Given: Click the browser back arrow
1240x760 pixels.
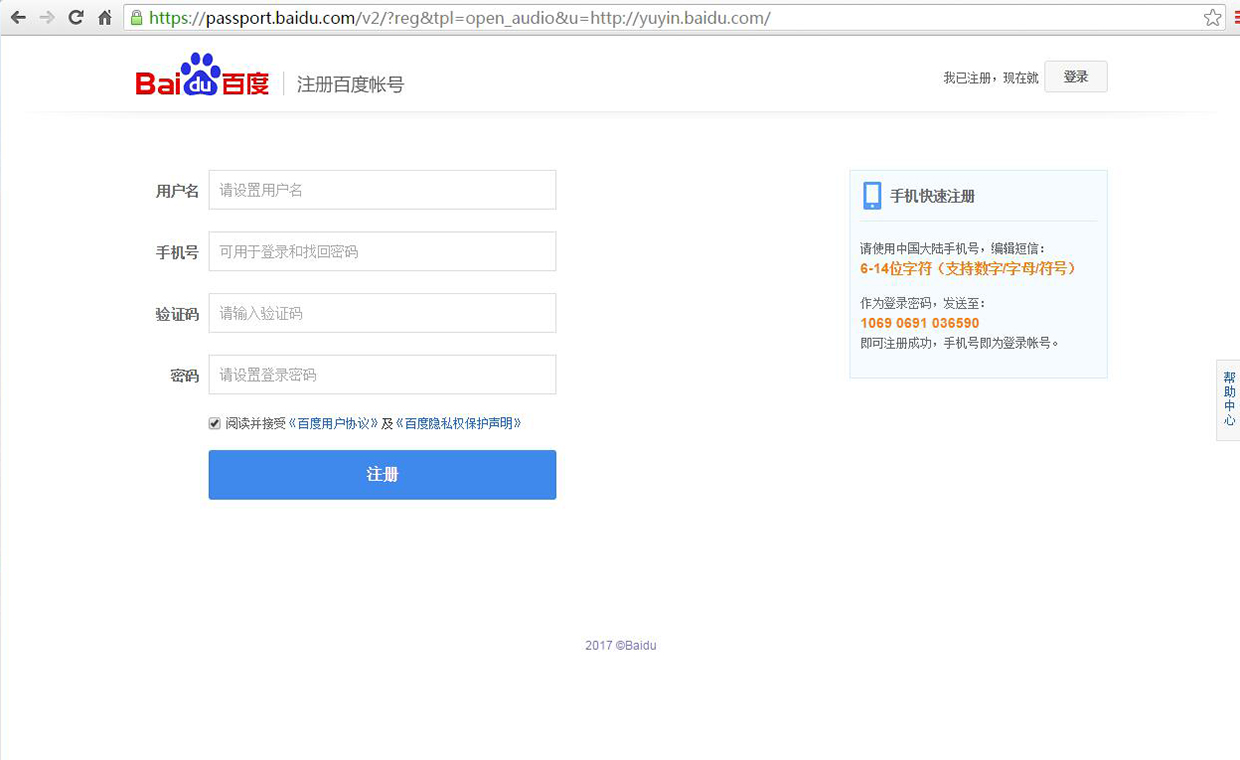Looking at the screenshot, I should 18,18.
